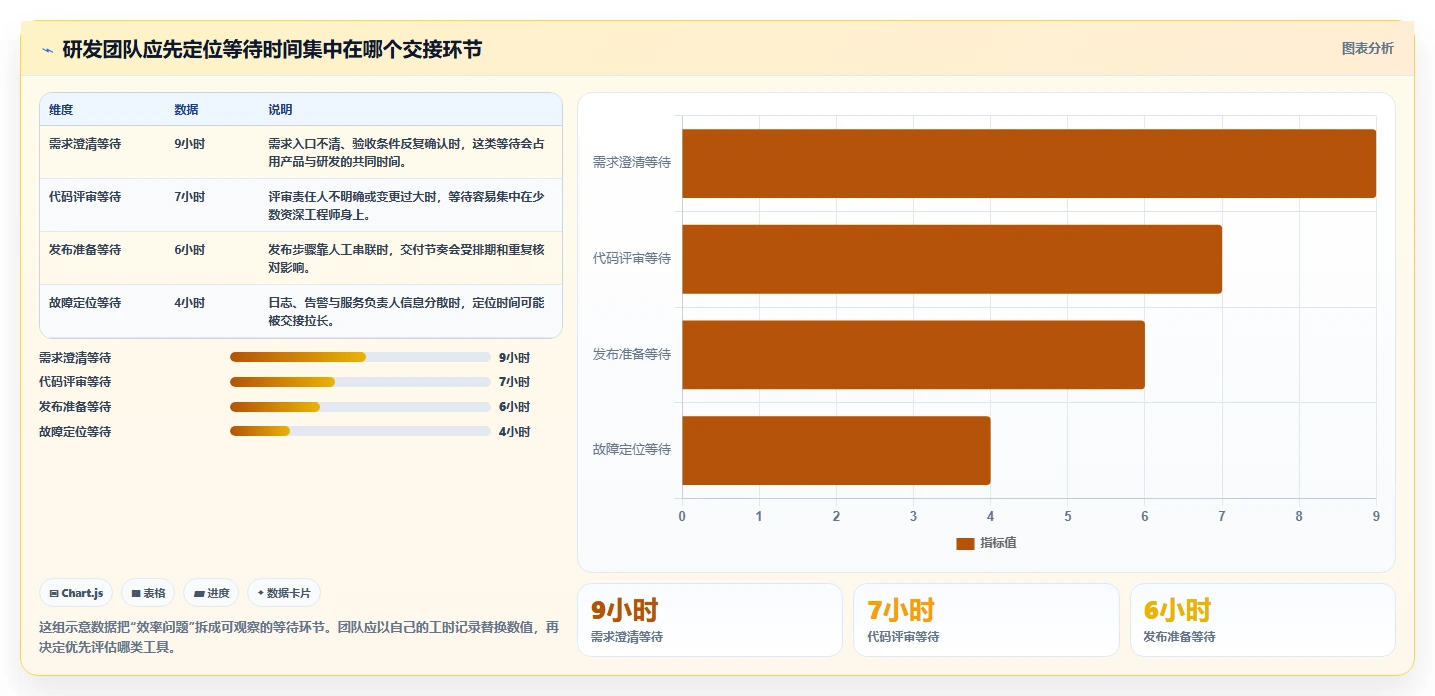This screenshot has width=1435, height=696.
Task: Click the x-axis tick label 5
Action: click(x=1067, y=516)
